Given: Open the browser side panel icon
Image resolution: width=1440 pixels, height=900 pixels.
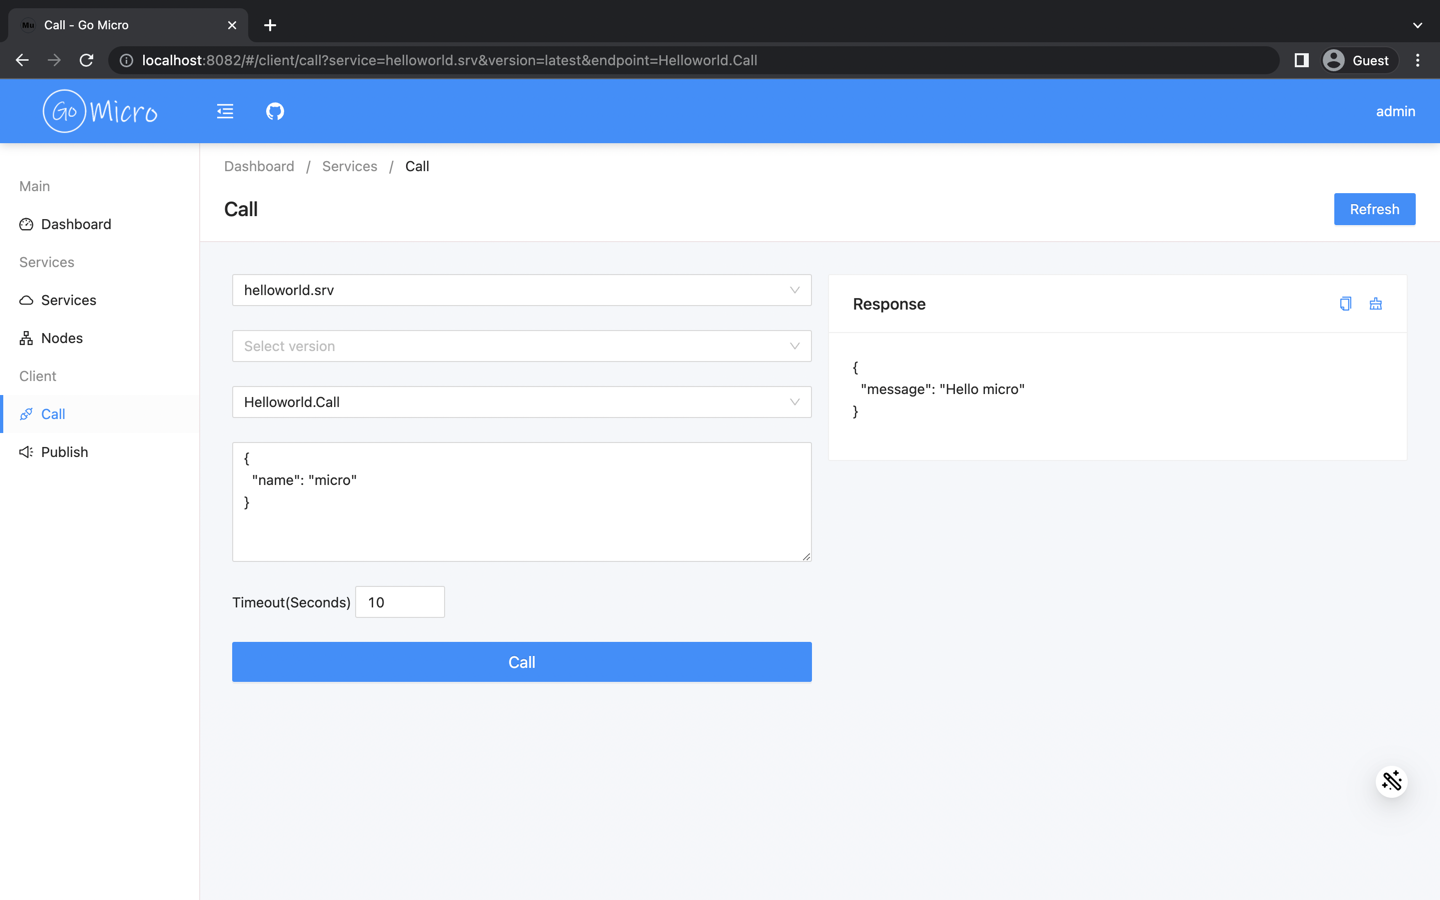Looking at the screenshot, I should (x=1301, y=60).
